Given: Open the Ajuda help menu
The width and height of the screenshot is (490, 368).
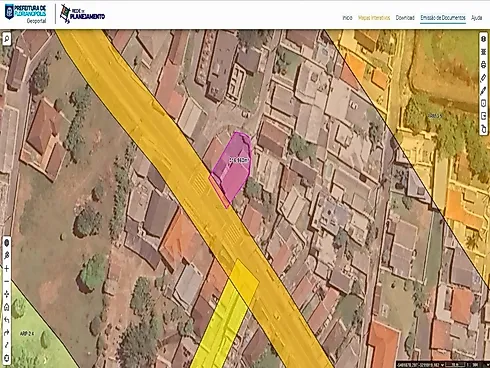Looking at the screenshot, I should 476,18.
